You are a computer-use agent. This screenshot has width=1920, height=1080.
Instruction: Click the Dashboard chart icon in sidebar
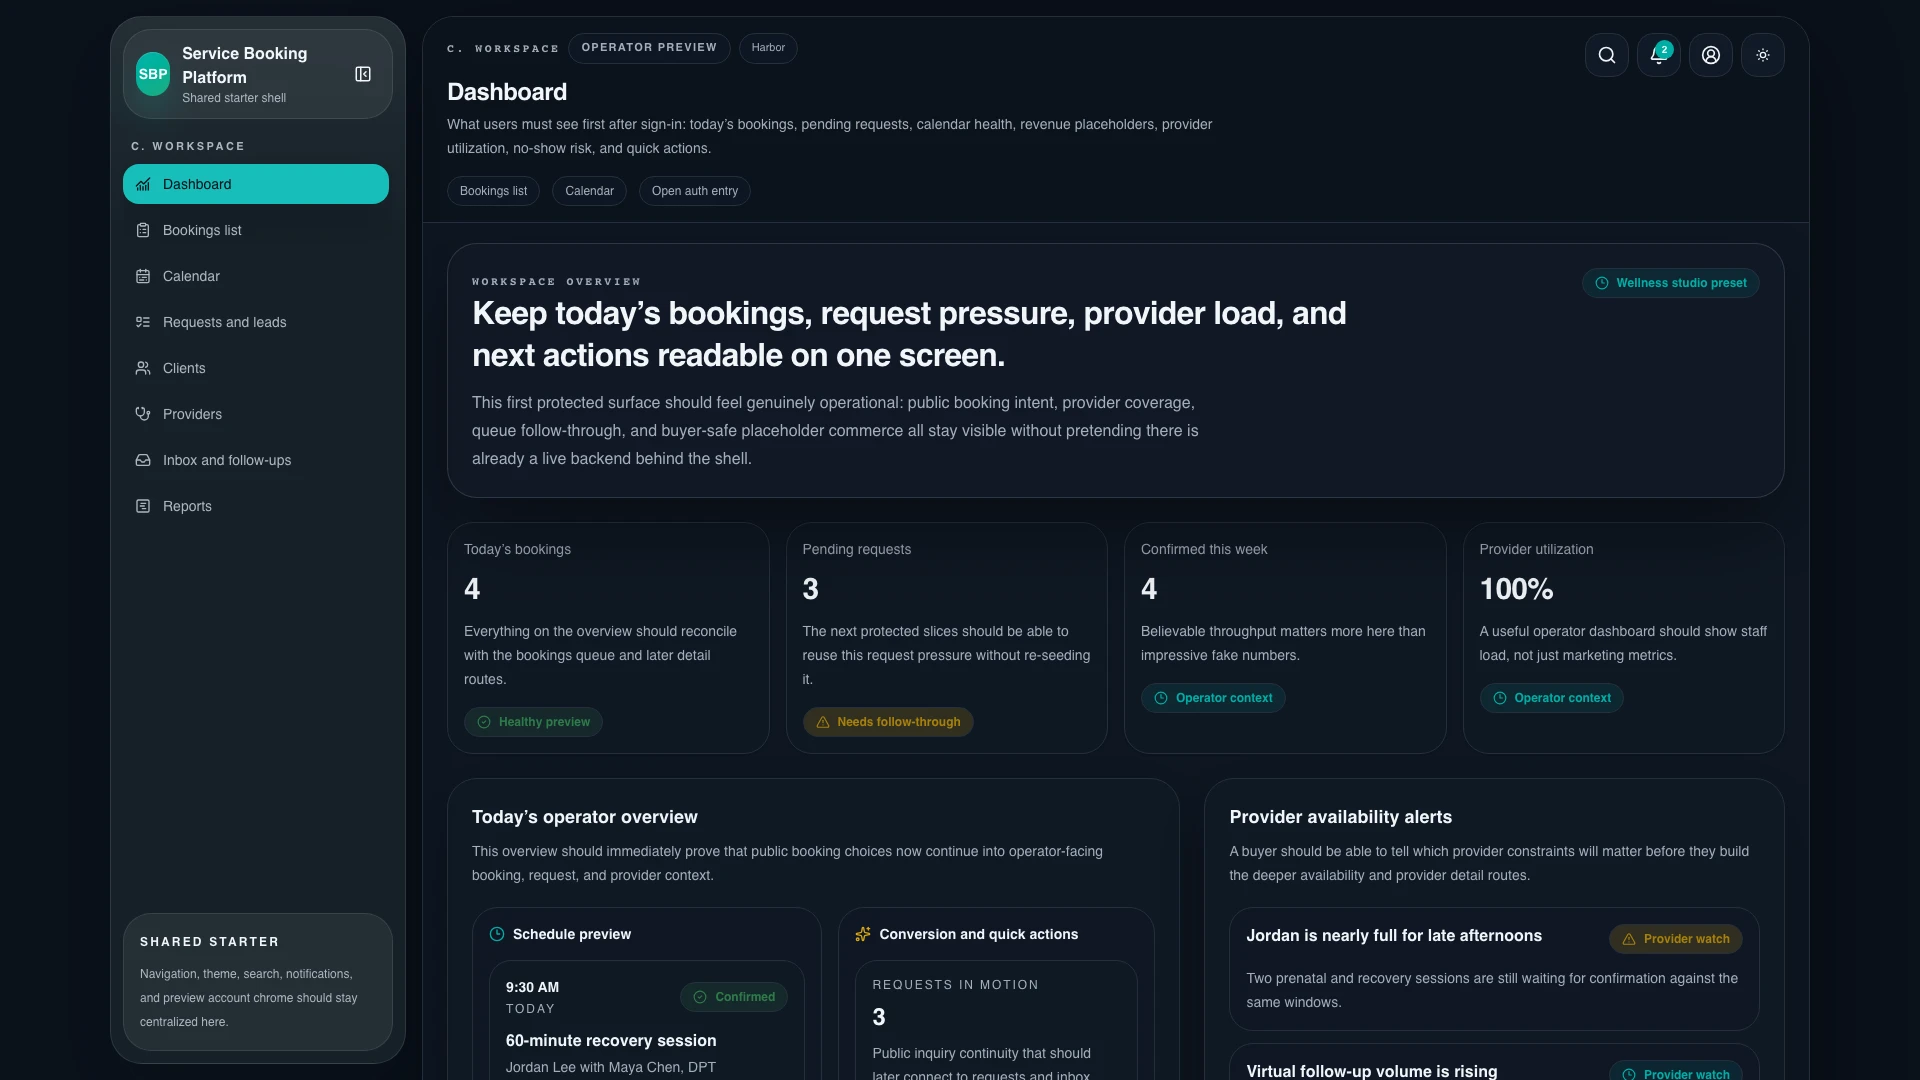coord(143,184)
